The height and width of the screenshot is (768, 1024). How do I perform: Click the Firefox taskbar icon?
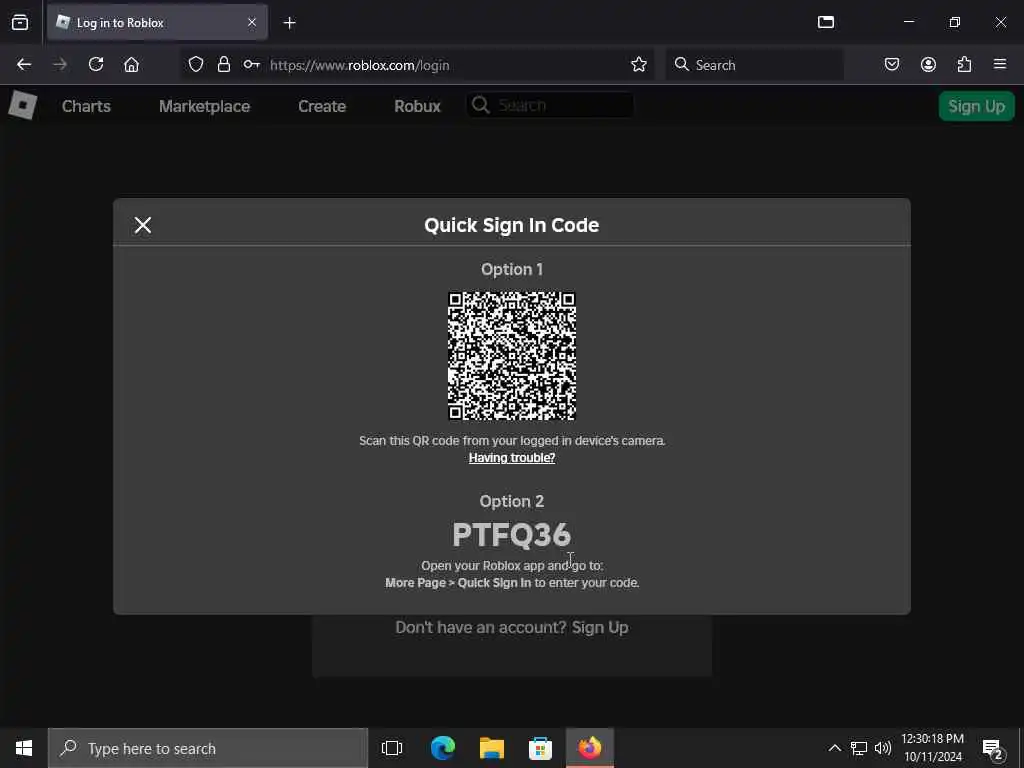tap(590, 748)
